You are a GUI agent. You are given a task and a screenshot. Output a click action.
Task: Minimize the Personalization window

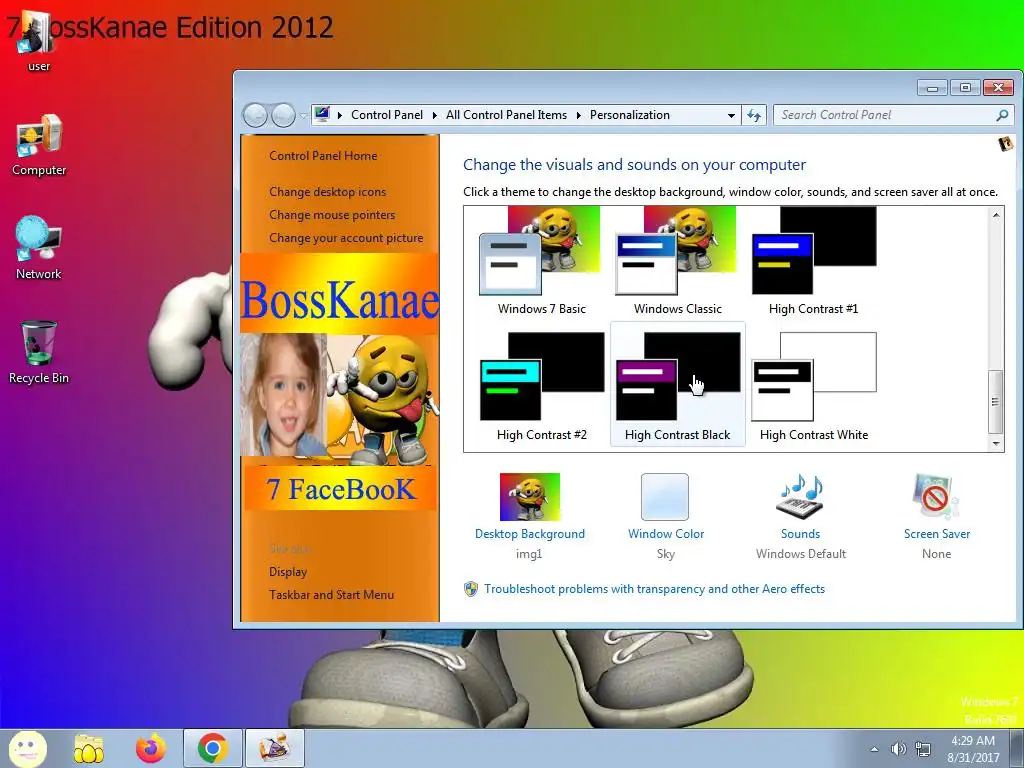[x=933, y=88]
